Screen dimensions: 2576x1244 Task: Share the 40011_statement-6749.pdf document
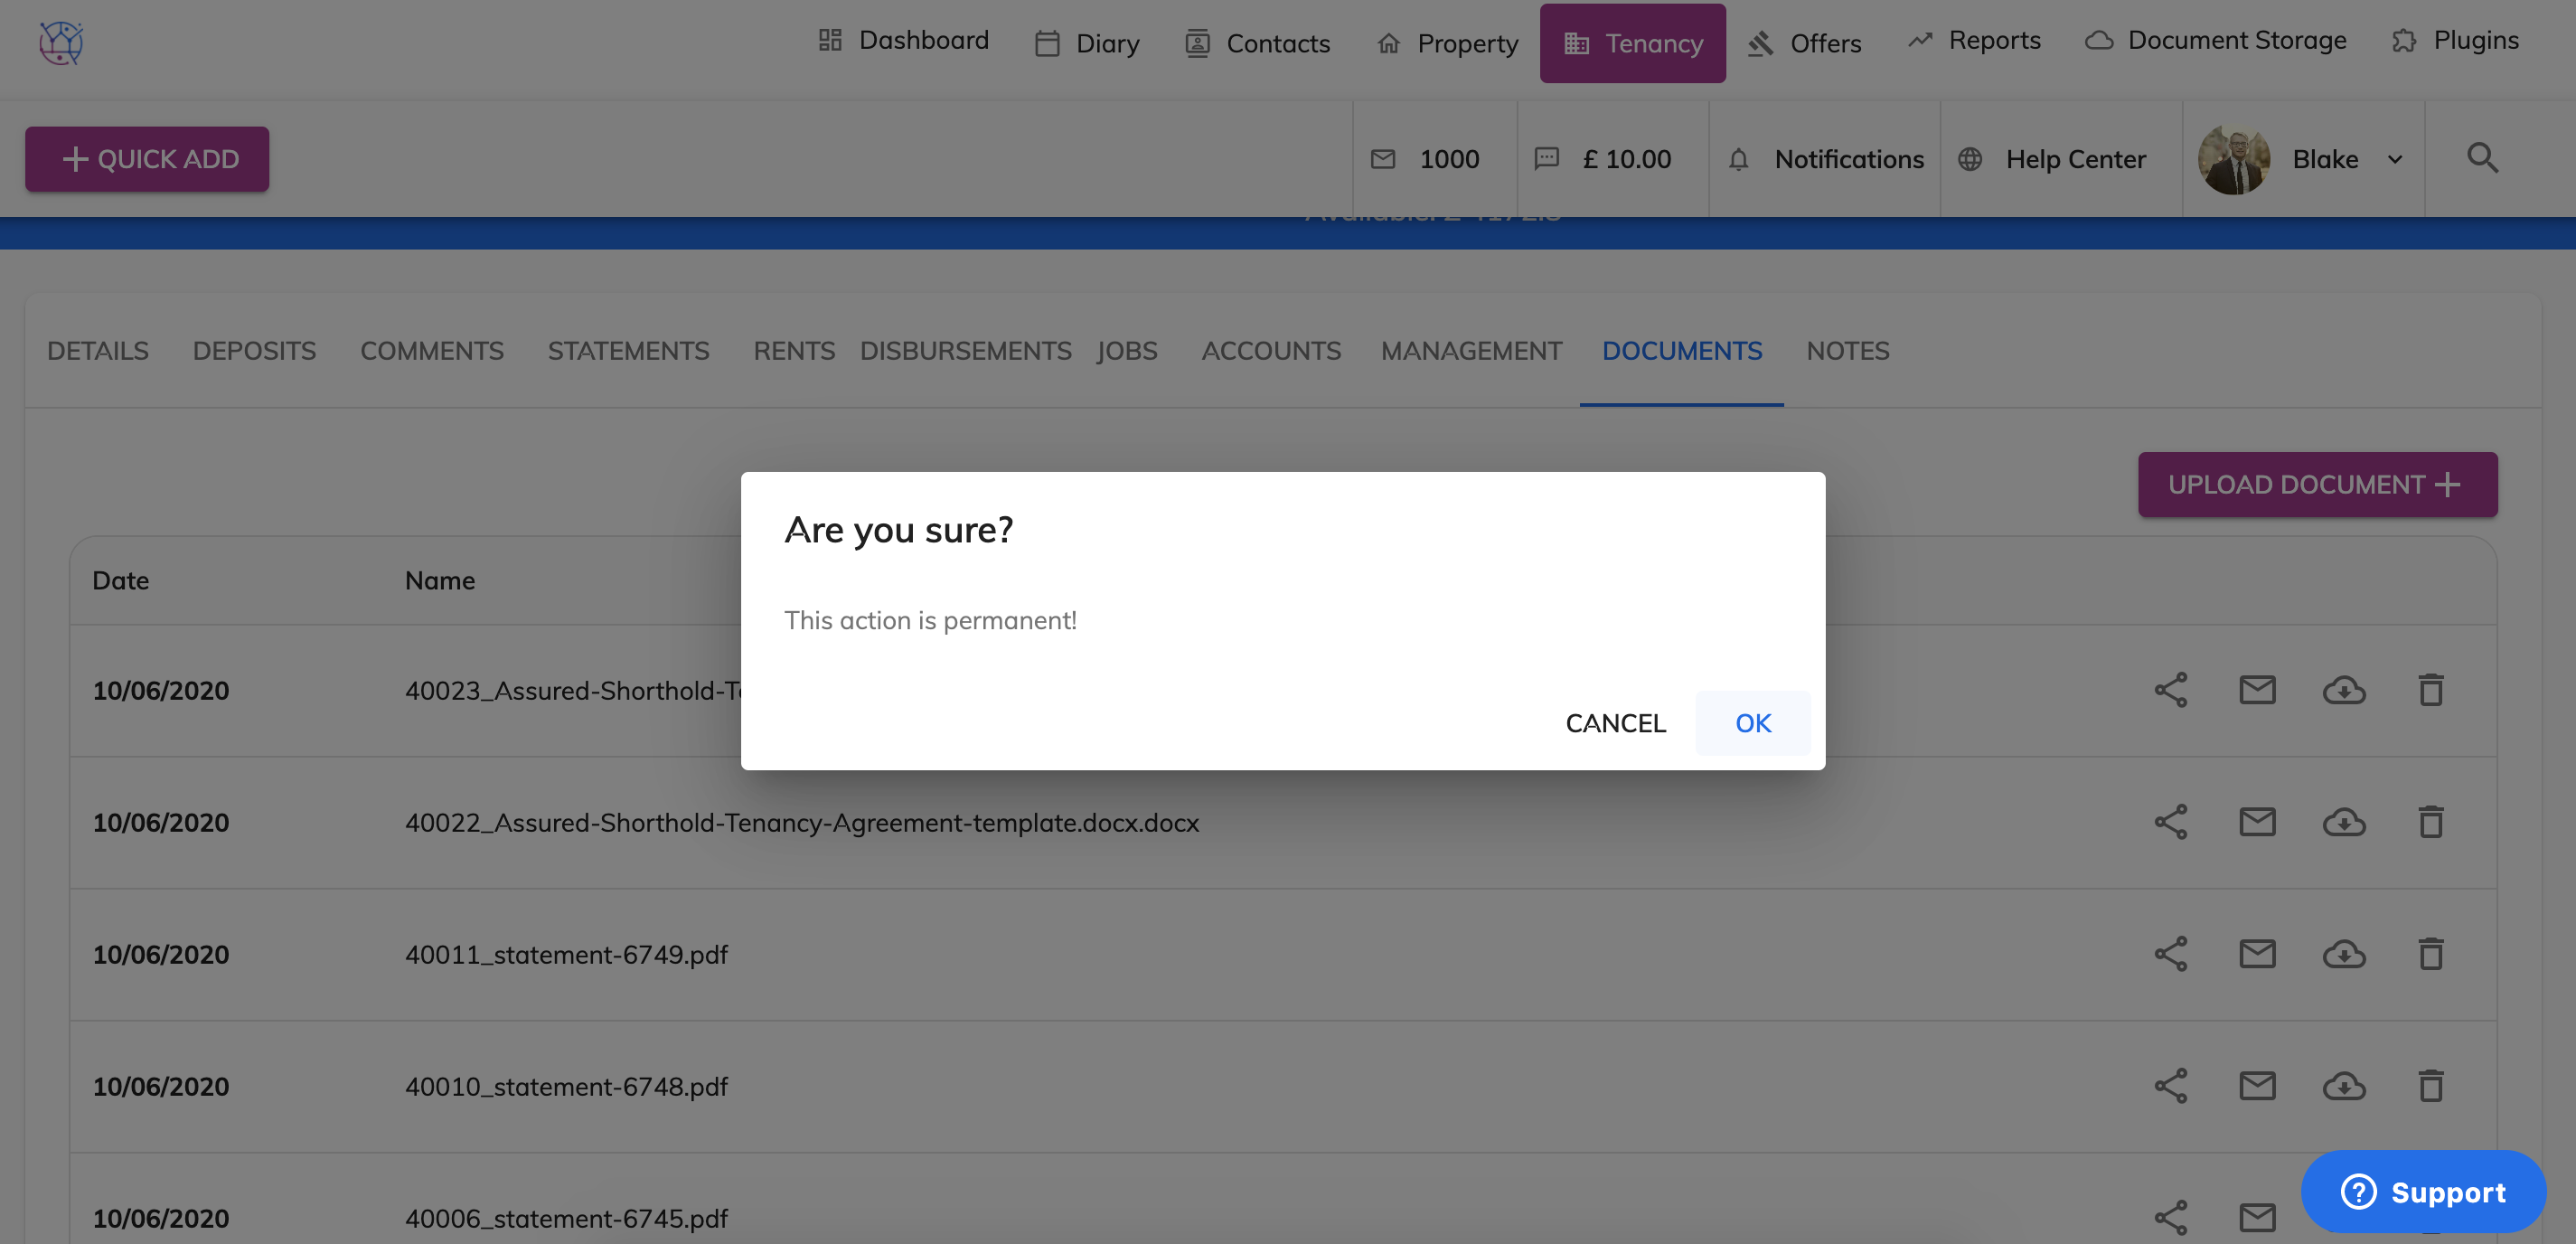click(x=2170, y=954)
